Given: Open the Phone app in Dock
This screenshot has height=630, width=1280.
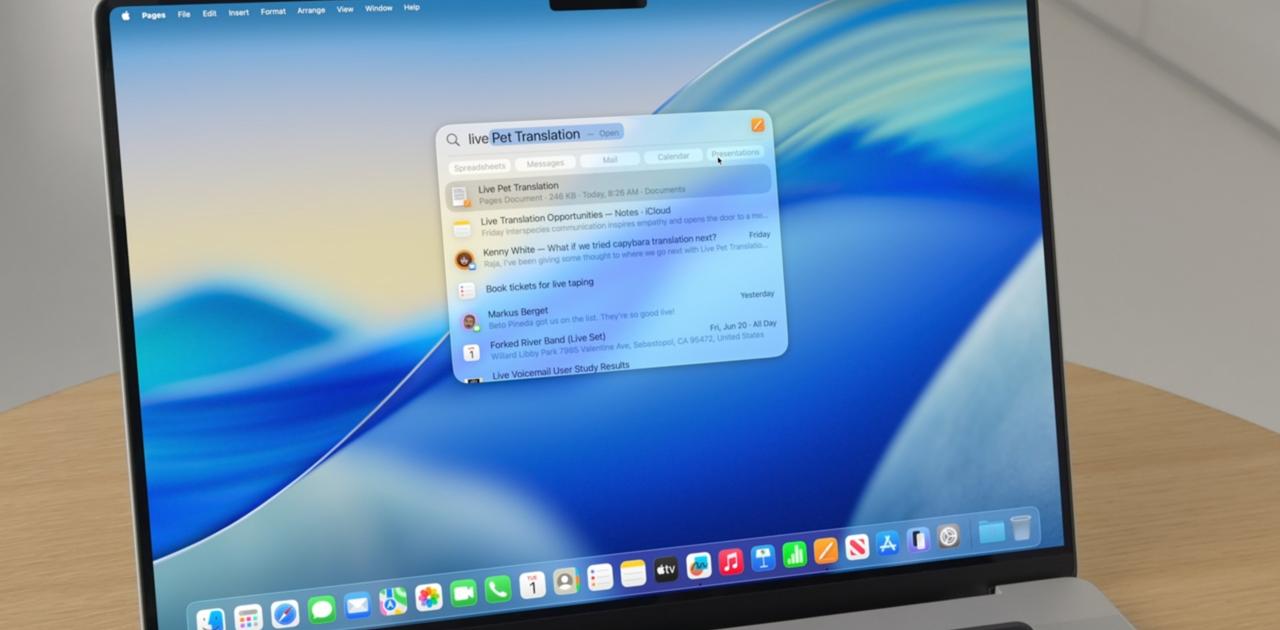Looking at the screenshot, I should click(498, 589).
